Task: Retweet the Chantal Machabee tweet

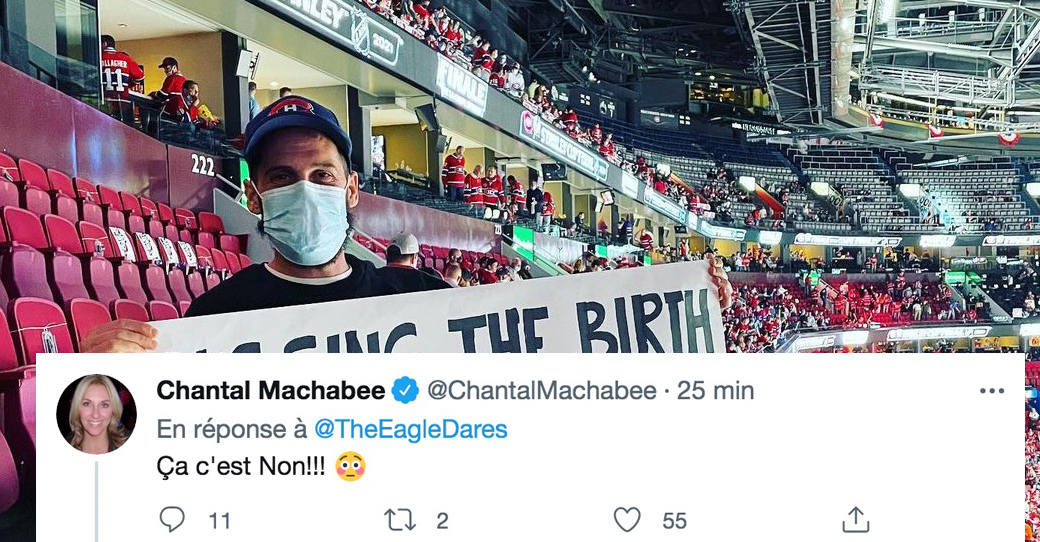Action: (400, 520)
